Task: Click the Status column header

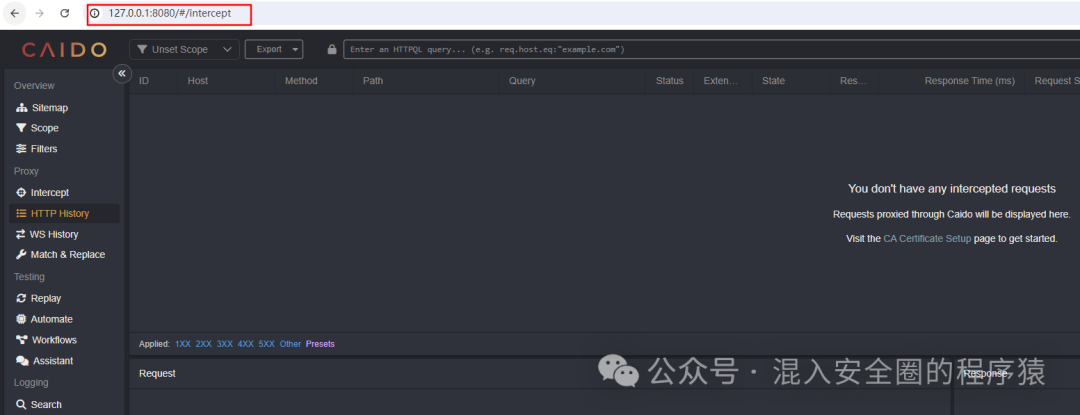Action: tap(669, 81)
